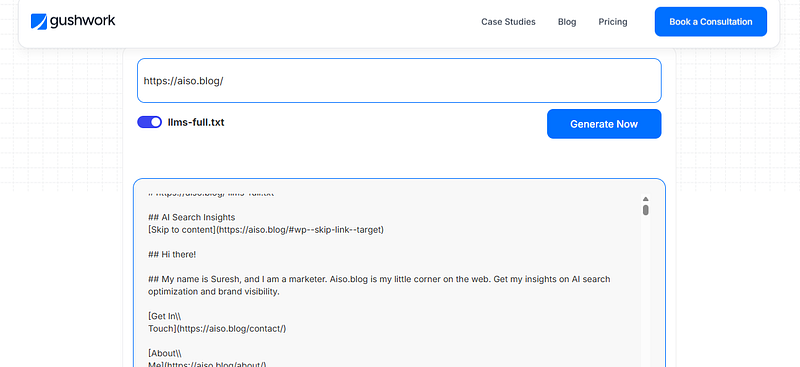Click the output area scrollbar thumb

645,210
